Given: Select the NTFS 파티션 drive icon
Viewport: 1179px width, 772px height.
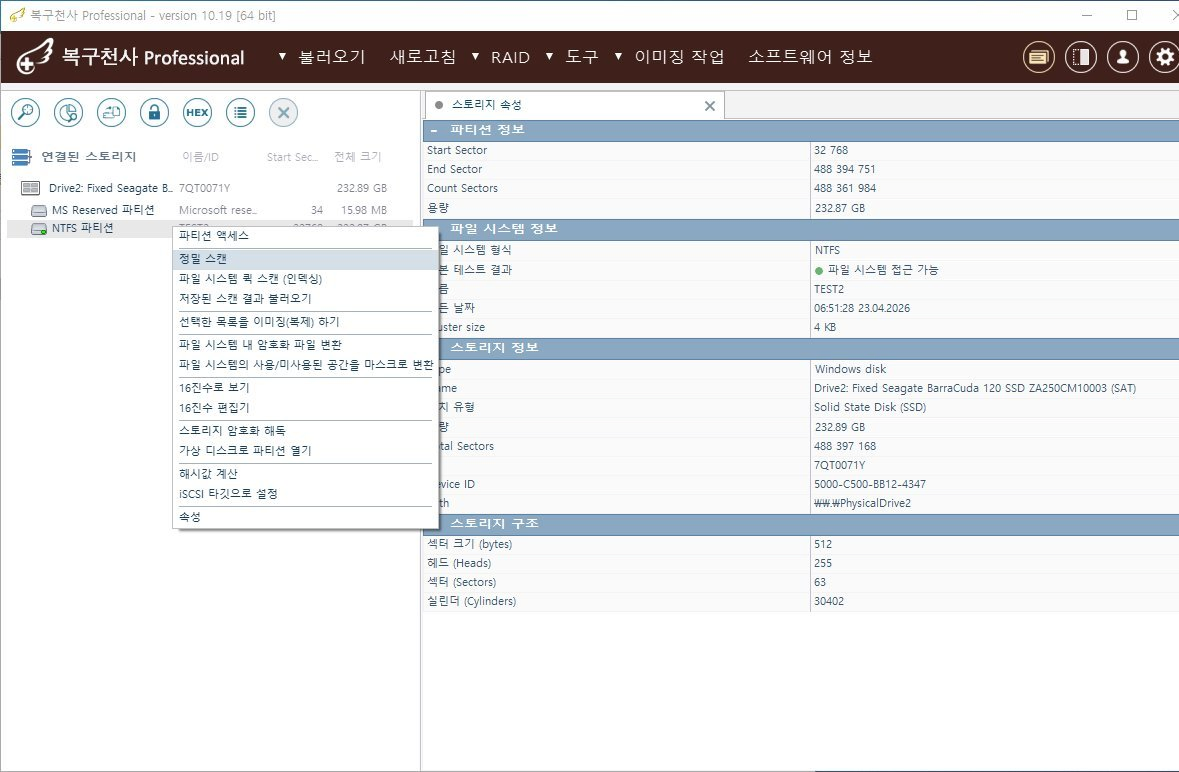Looking at the screenshot, I should click(x=38, y=229).
